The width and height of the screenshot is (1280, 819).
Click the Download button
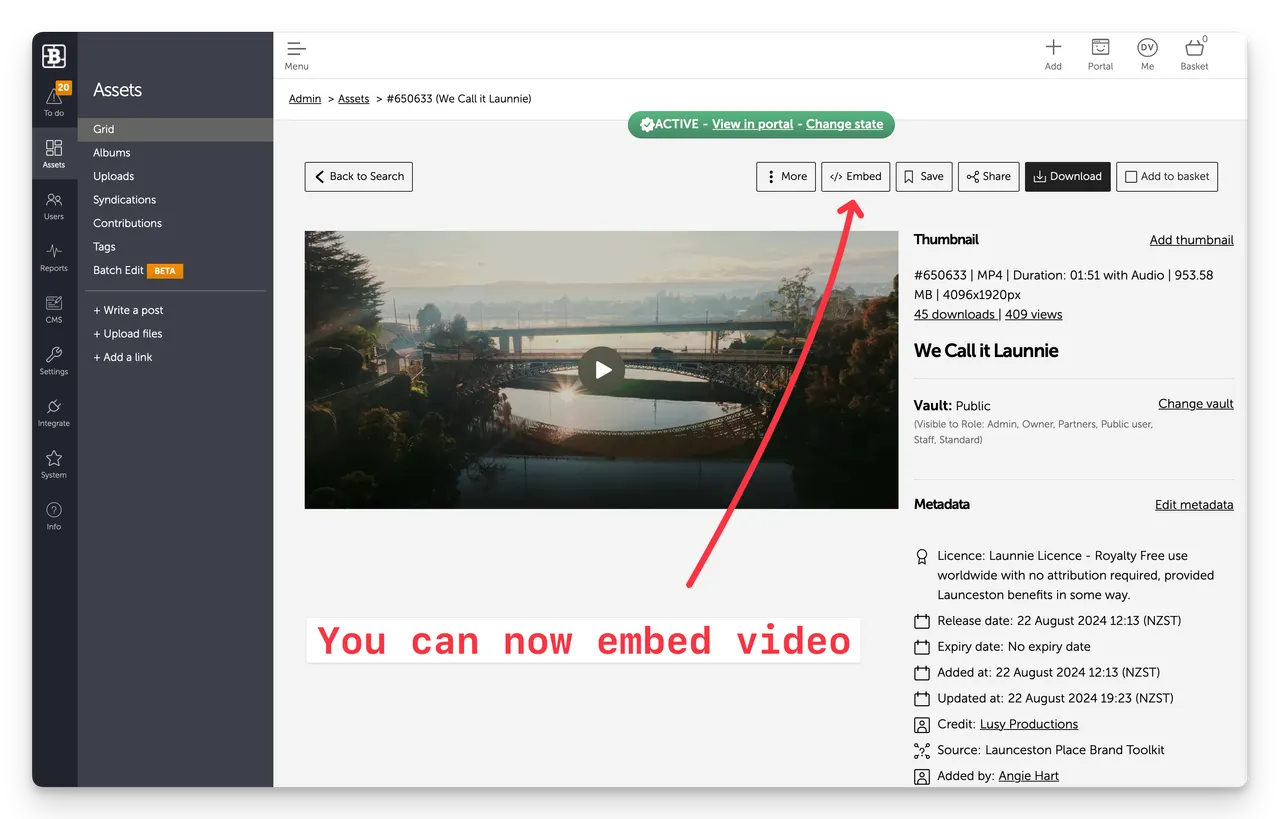click(x=1067, y=177)
